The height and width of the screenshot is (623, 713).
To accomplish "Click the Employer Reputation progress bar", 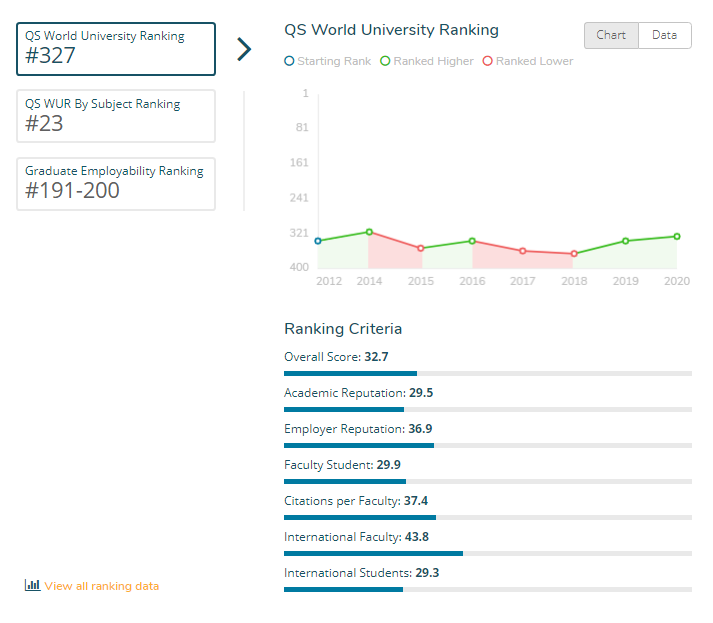I will click(488, 445).
